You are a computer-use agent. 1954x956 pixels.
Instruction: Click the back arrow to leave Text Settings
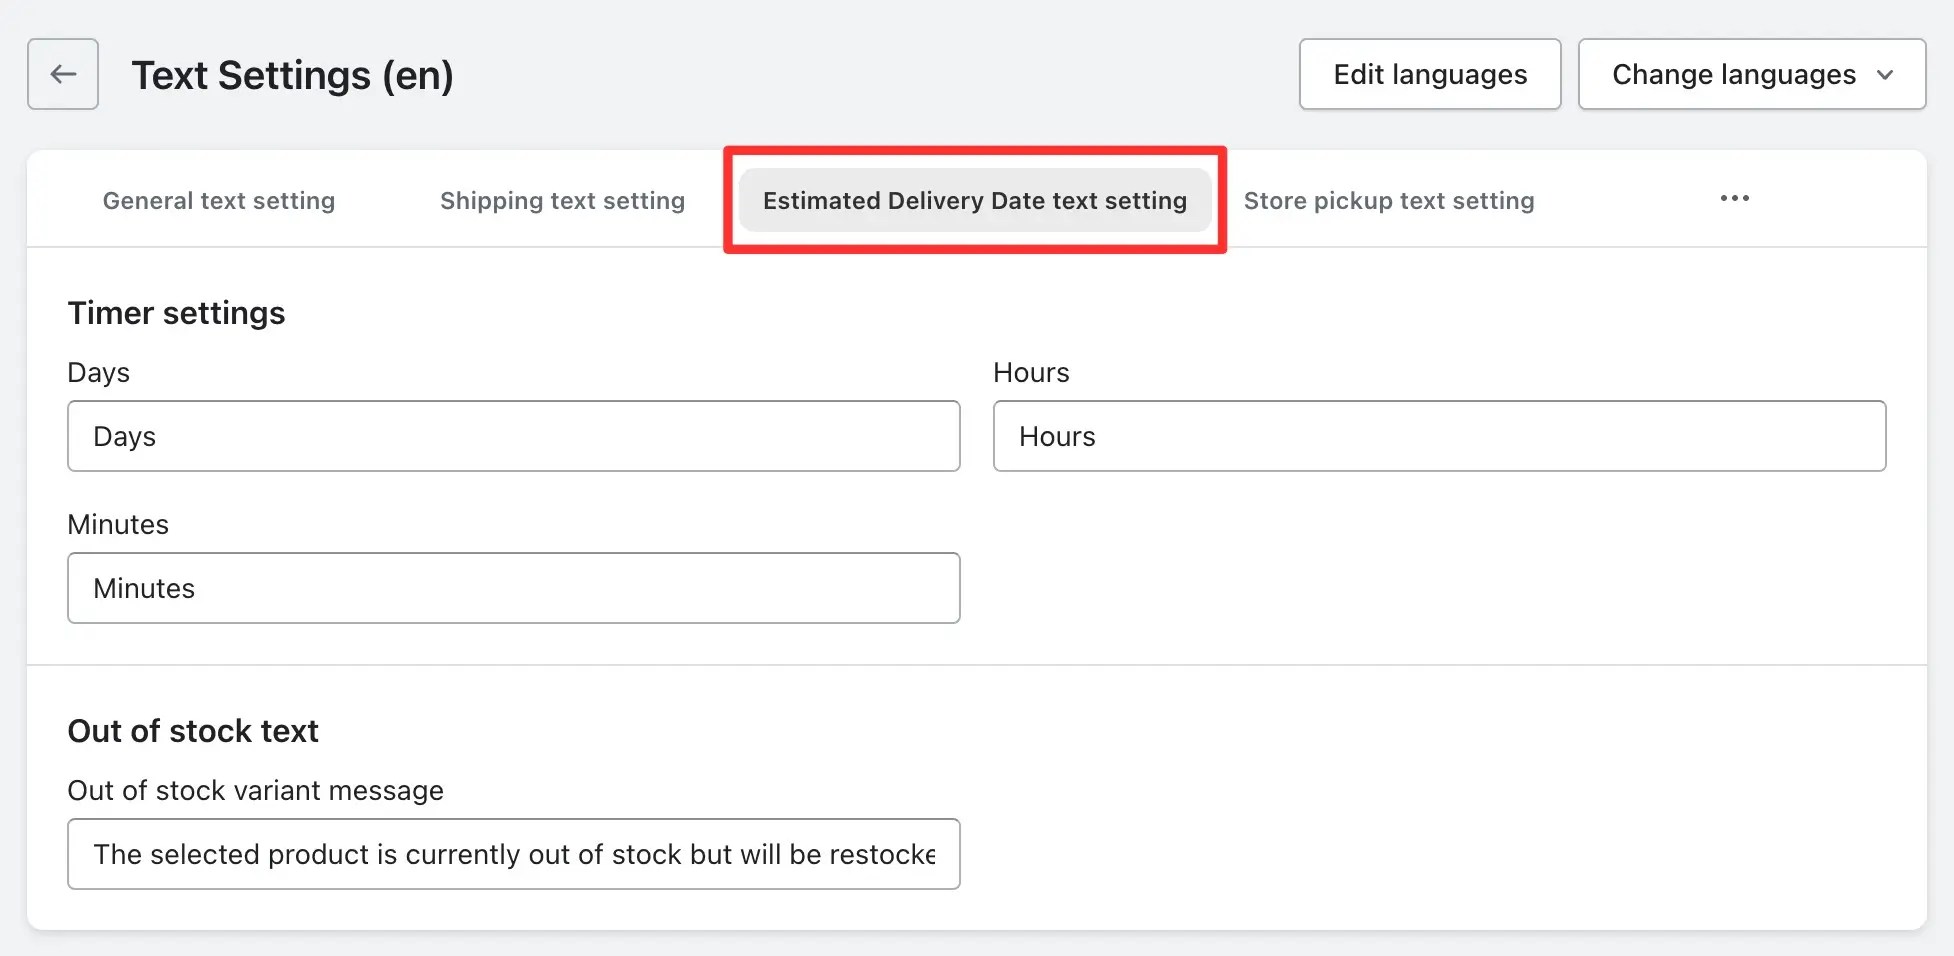point(62,74)
